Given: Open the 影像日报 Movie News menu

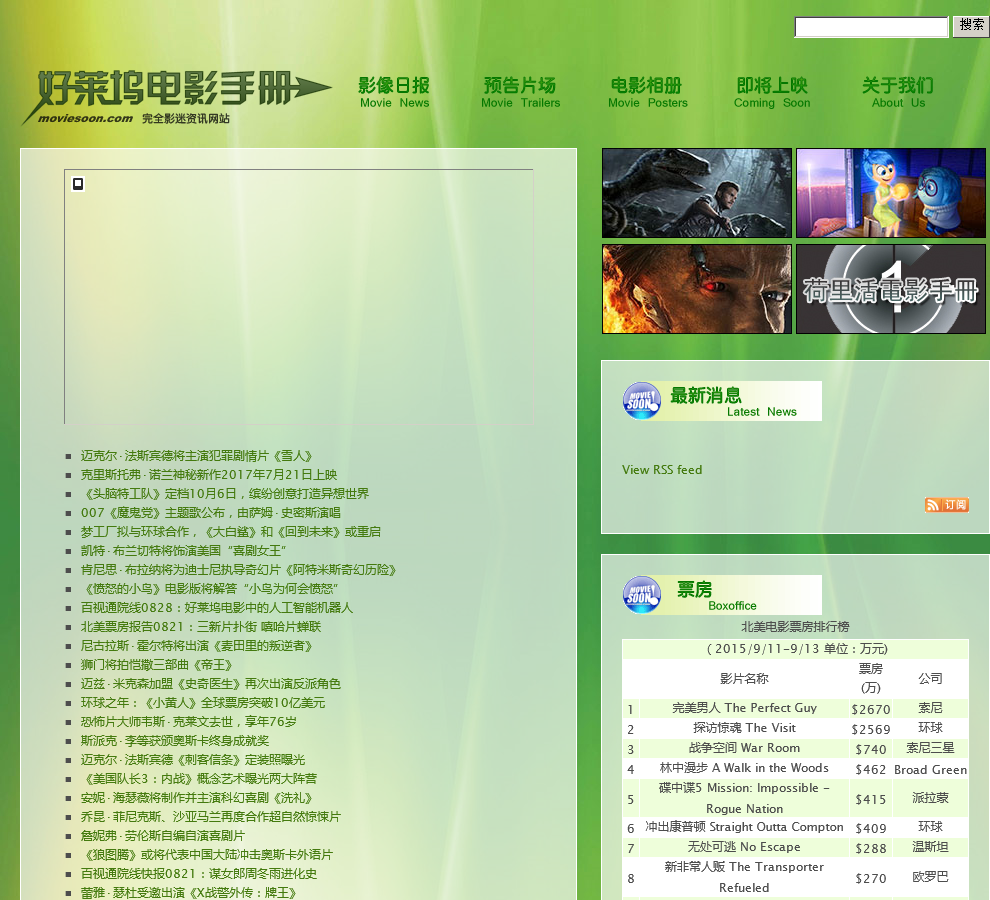Looking at the screenshot, I should click(394, 93).
